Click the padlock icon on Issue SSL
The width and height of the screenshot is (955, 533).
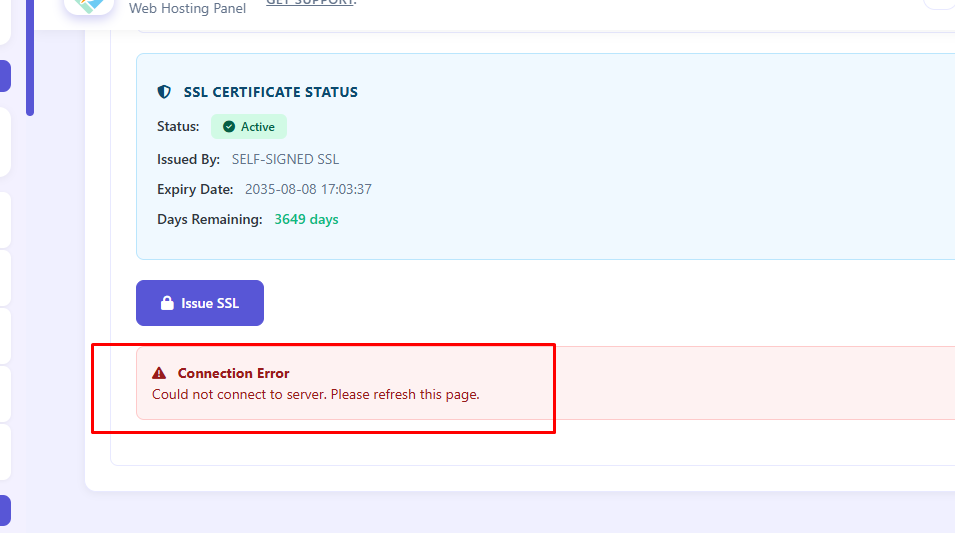pyautogui.click(x=167, y=303)
